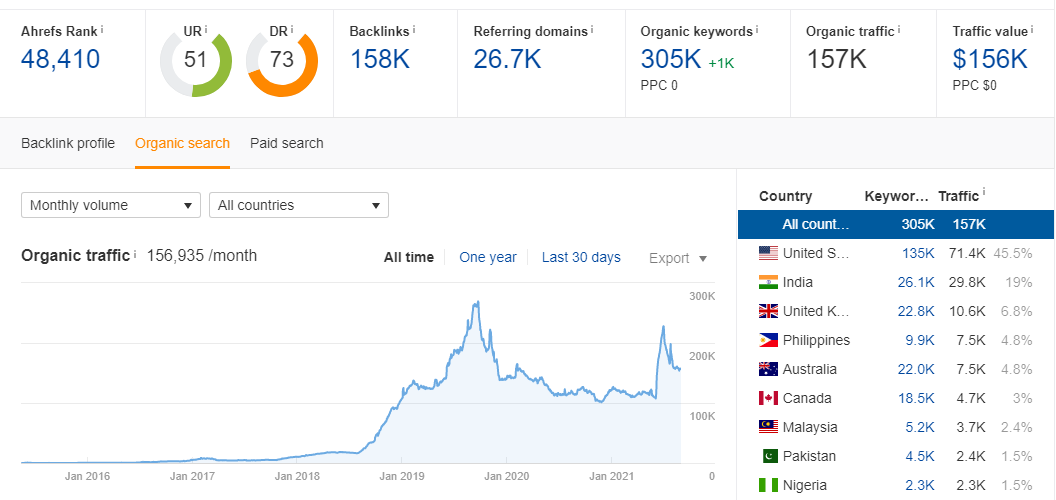
Task: Click the Organic traffic info icon in top bar
Action: (x=898, y=29)
